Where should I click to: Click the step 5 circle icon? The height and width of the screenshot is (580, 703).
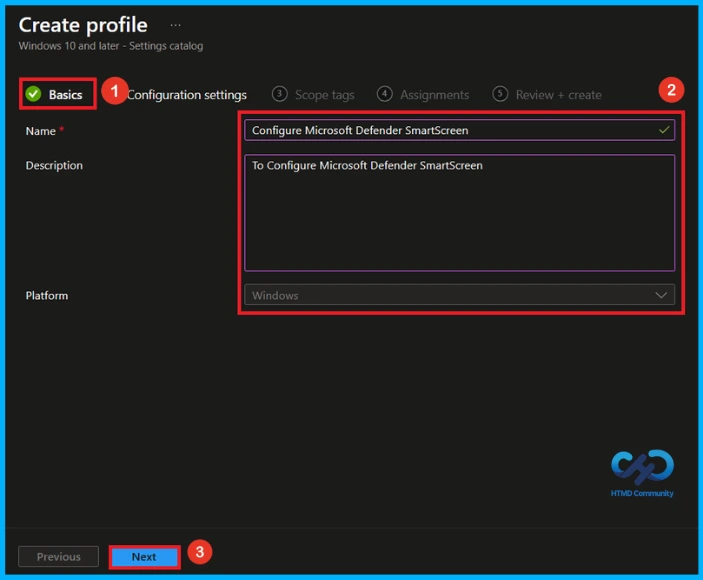[500, 94]
